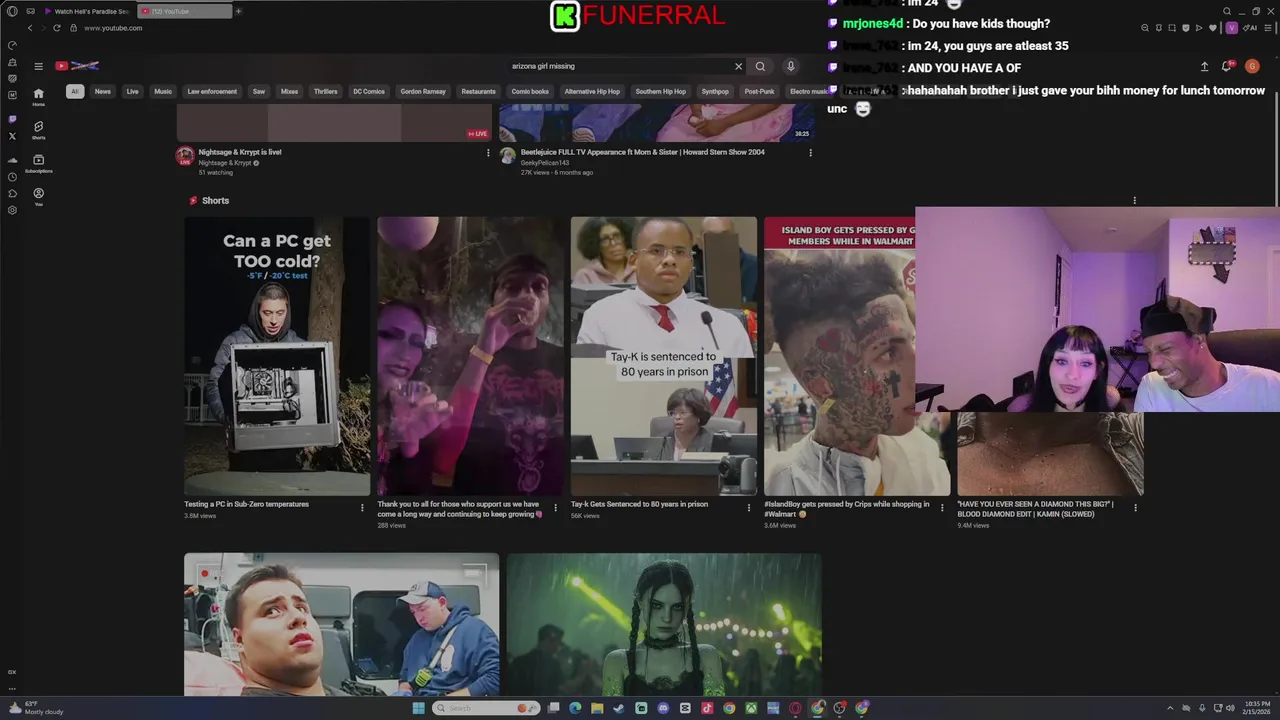Select the Comic books filter chip
The width and height of the screenshot is (1280, 720).
[530, 91]
